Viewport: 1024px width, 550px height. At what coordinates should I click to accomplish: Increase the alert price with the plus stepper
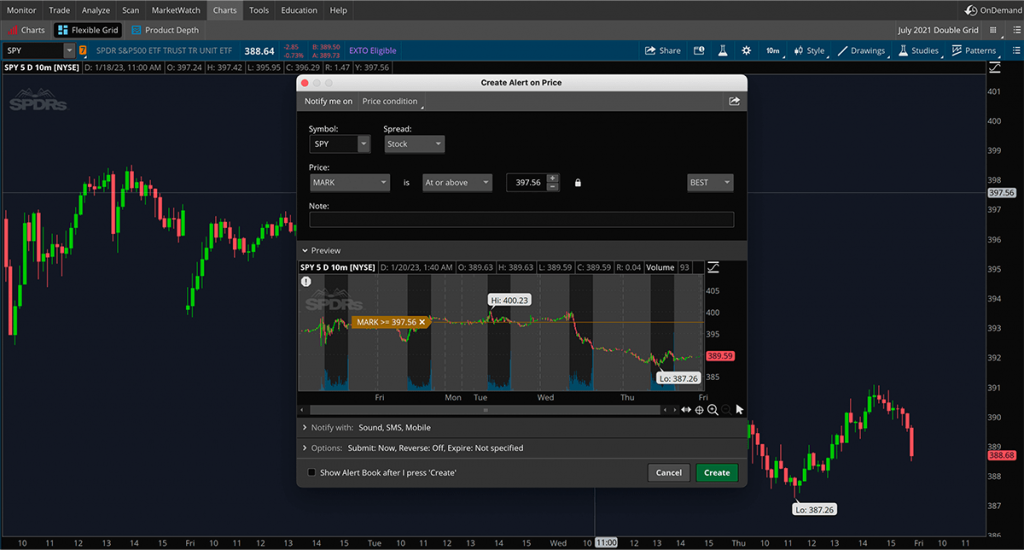pos(552,178)
